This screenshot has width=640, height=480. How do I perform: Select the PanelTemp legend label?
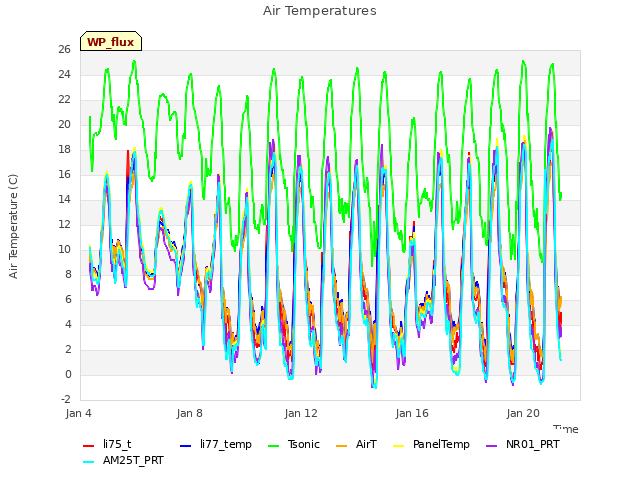(x=441, y=444)
